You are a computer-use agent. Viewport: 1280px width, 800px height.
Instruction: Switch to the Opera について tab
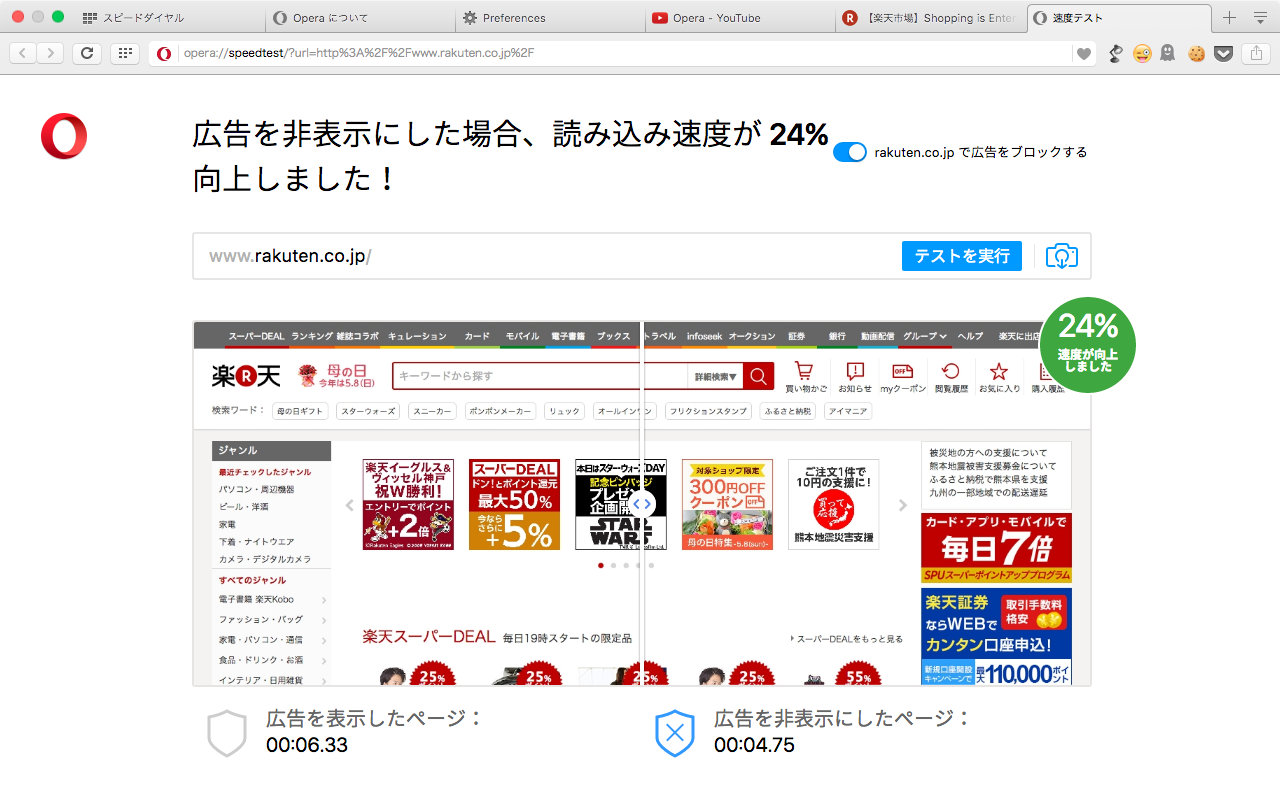tap(358, 18)
